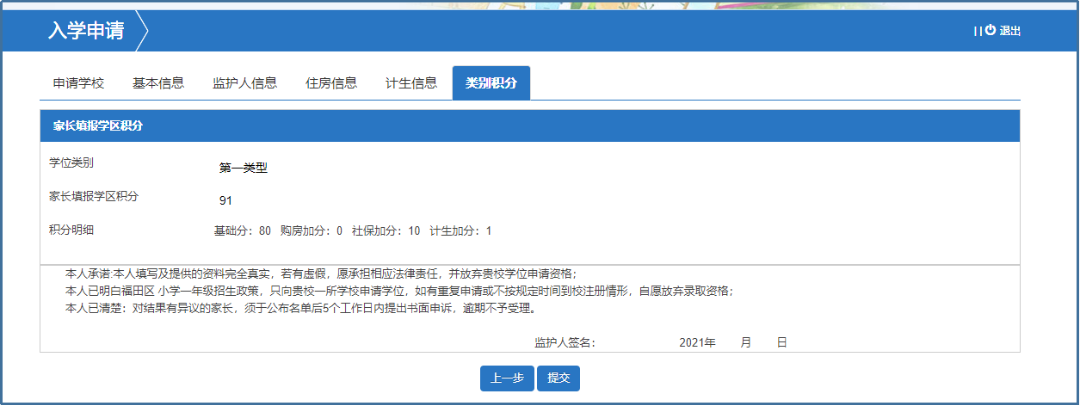Viewport: 1080px width, 405px height.
Task: Open the 计生信息 tab
Action: (x=411, y=83)
